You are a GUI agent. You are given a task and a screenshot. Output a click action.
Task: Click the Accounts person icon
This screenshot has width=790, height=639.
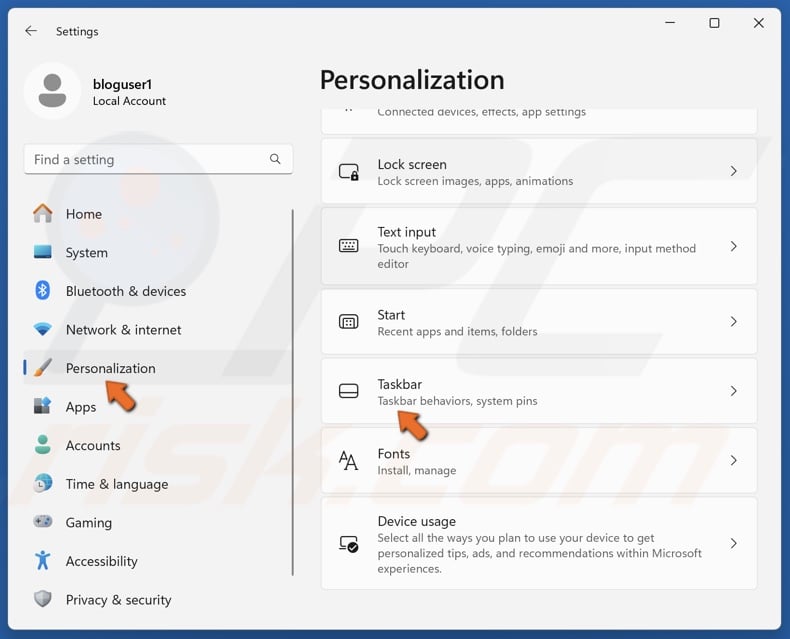(43, 445)
